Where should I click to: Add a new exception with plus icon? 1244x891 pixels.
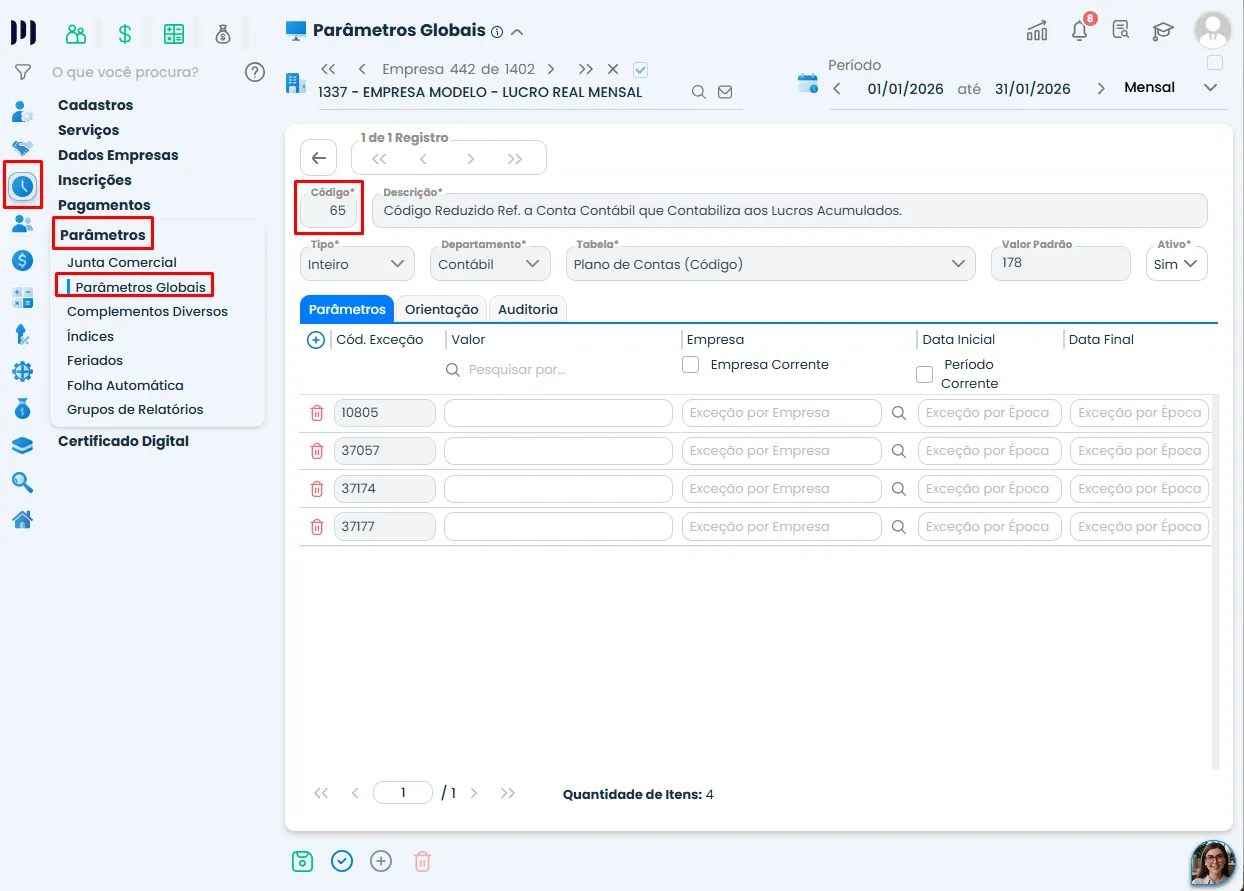pyautogui.click(x=316, y=340)
